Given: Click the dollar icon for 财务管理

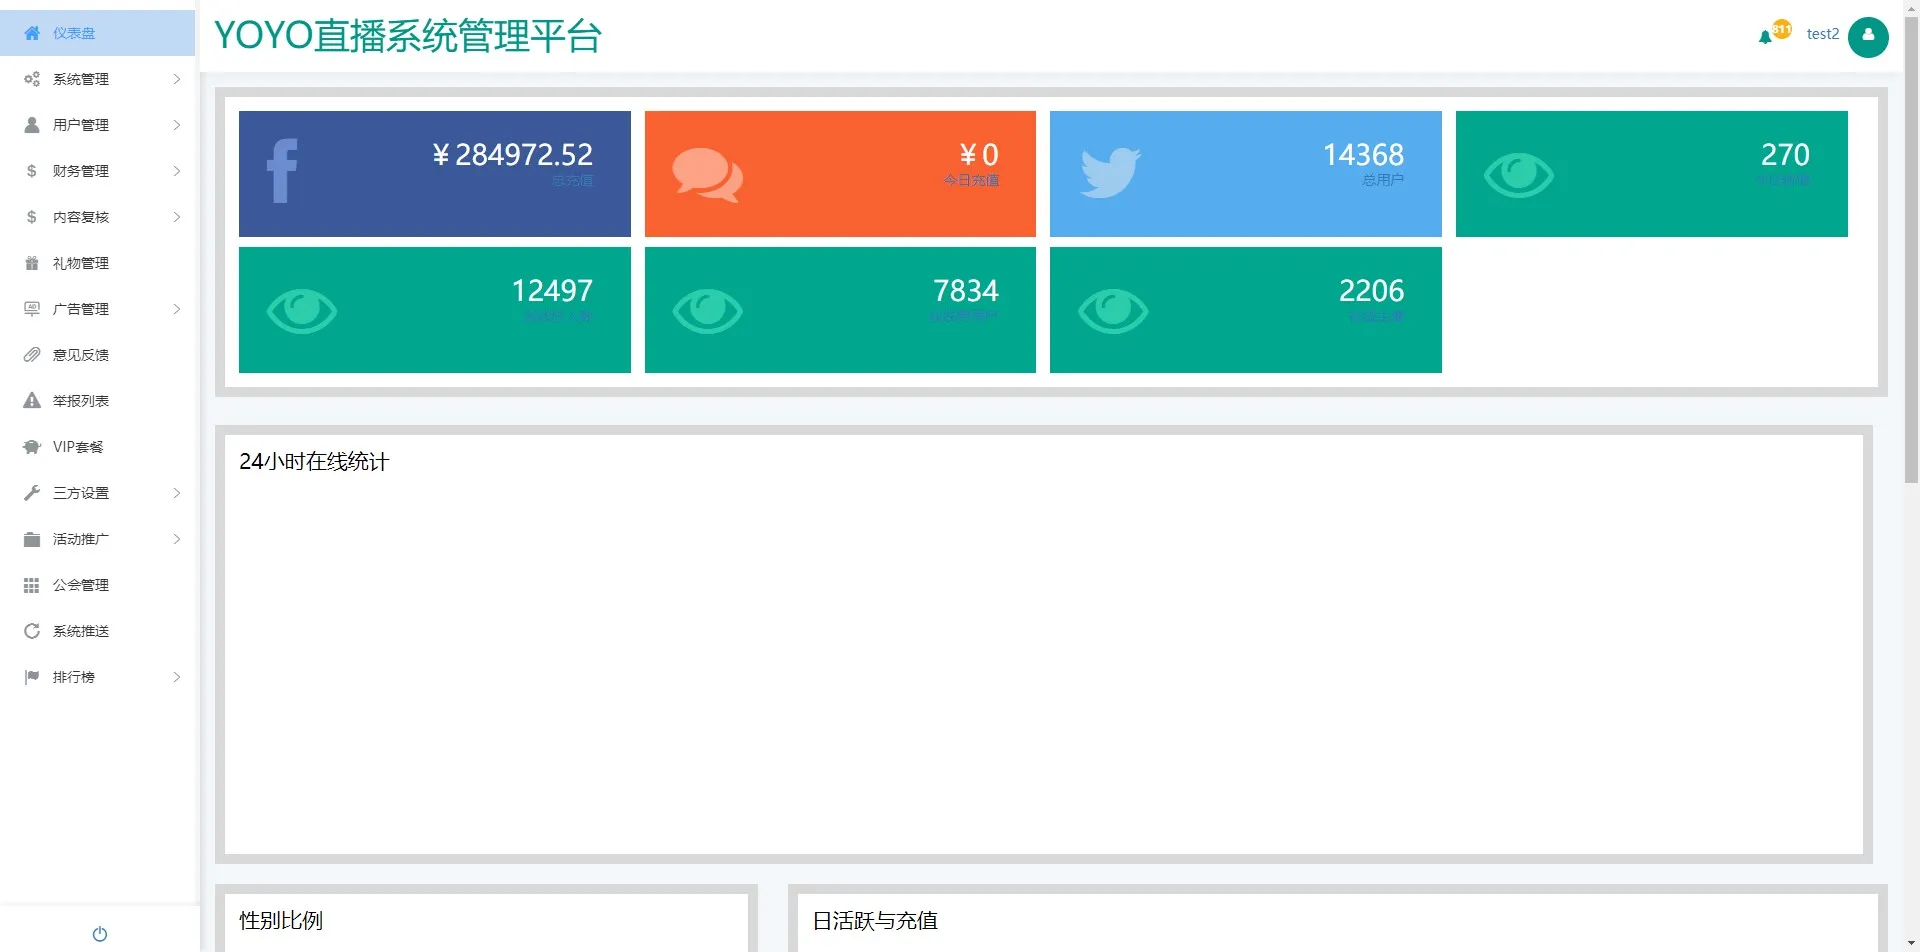Looking at the screenshot, I should (32, 171).
